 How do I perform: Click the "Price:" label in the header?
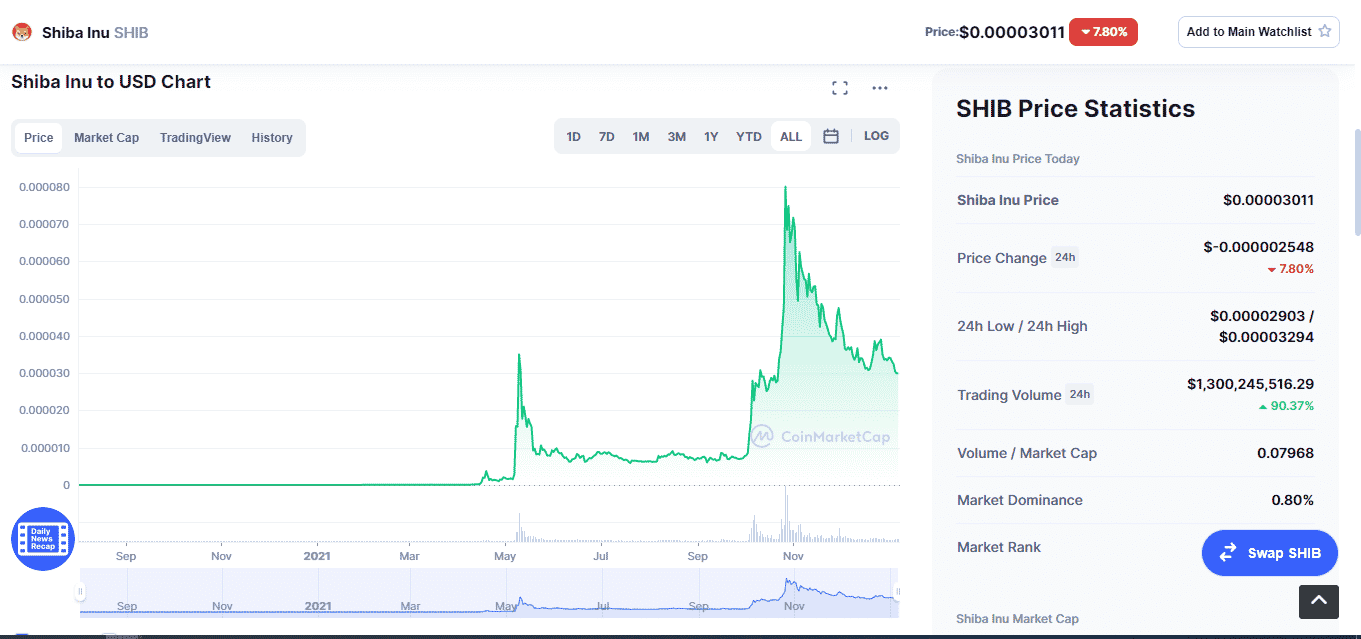[x=941, y=32]
